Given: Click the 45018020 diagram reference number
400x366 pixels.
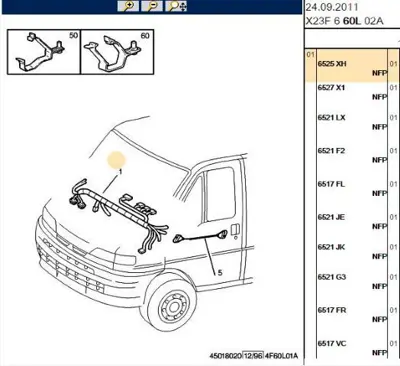Looking at the screenshot, I should [x=225, y=356].
